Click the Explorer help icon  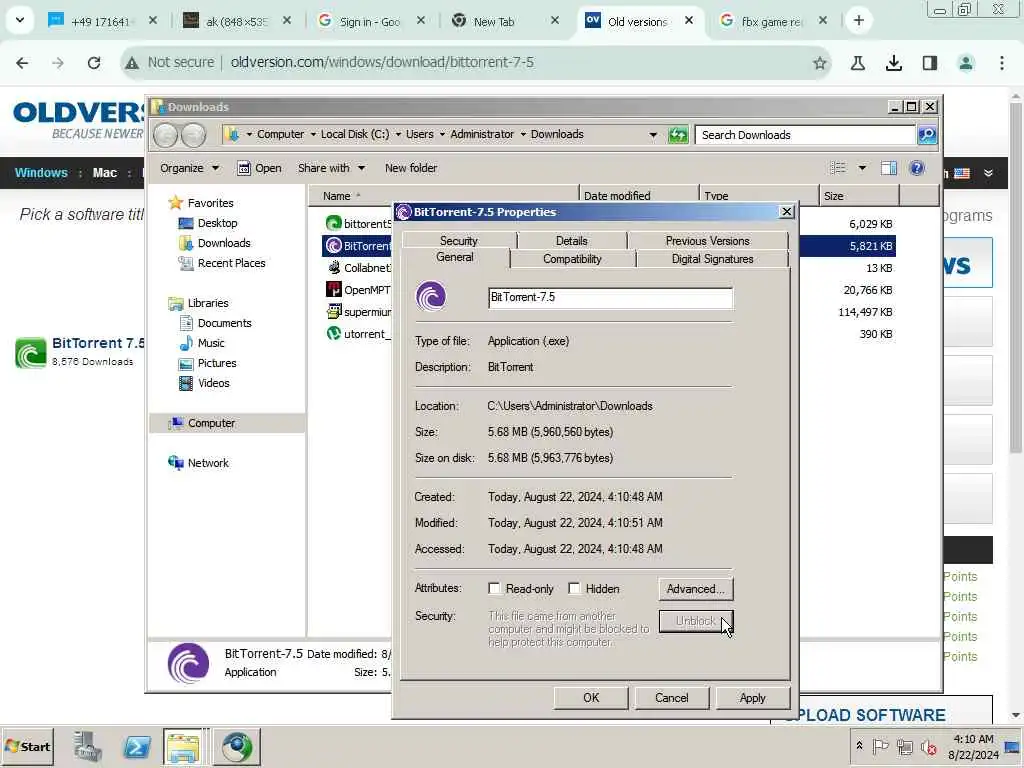(917, 168)
